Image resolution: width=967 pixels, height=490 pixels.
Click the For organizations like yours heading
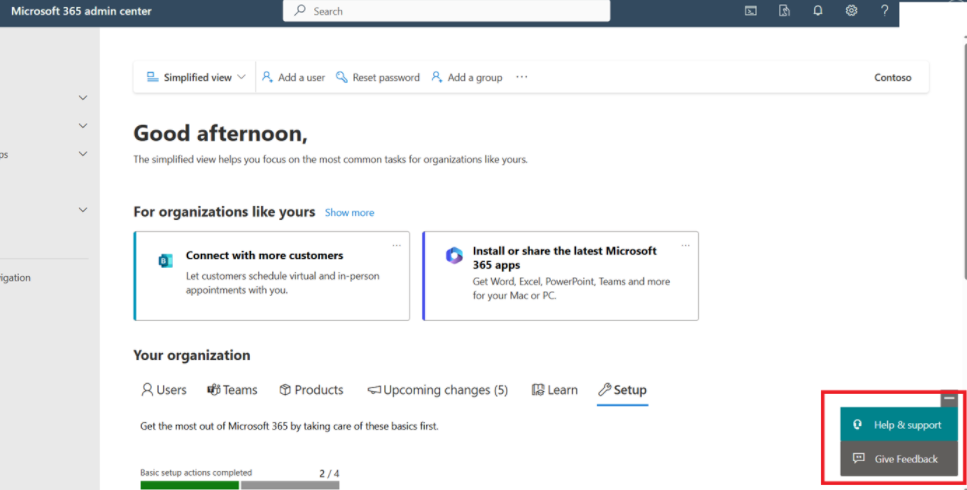(x=224, y=212)
